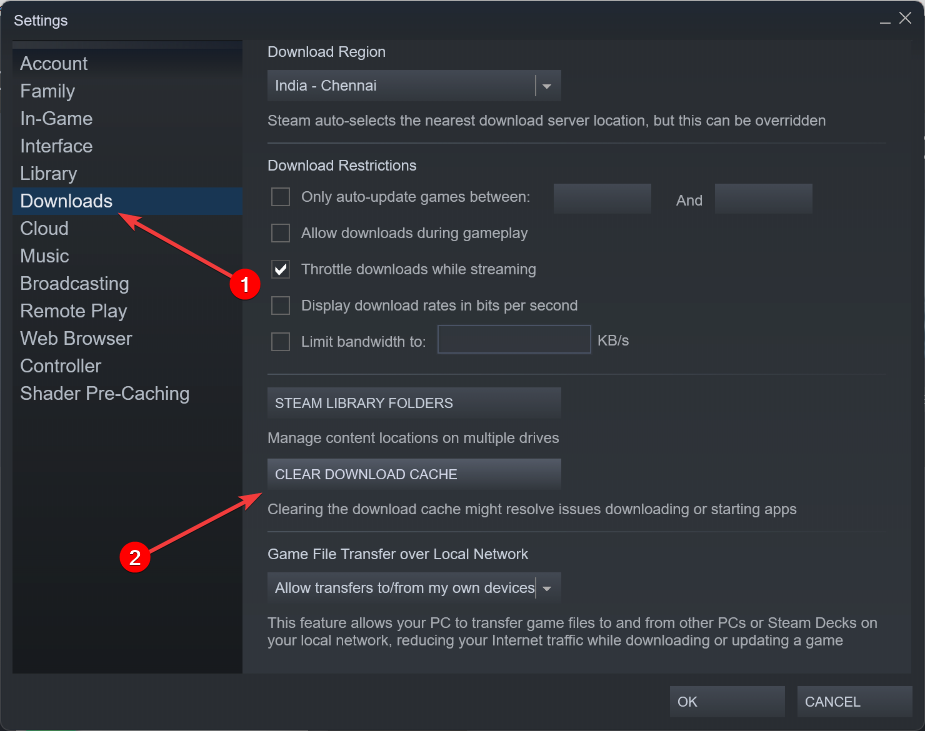
Task: Expand the local network transfer dropdown
Action: [x=414, y=588]
